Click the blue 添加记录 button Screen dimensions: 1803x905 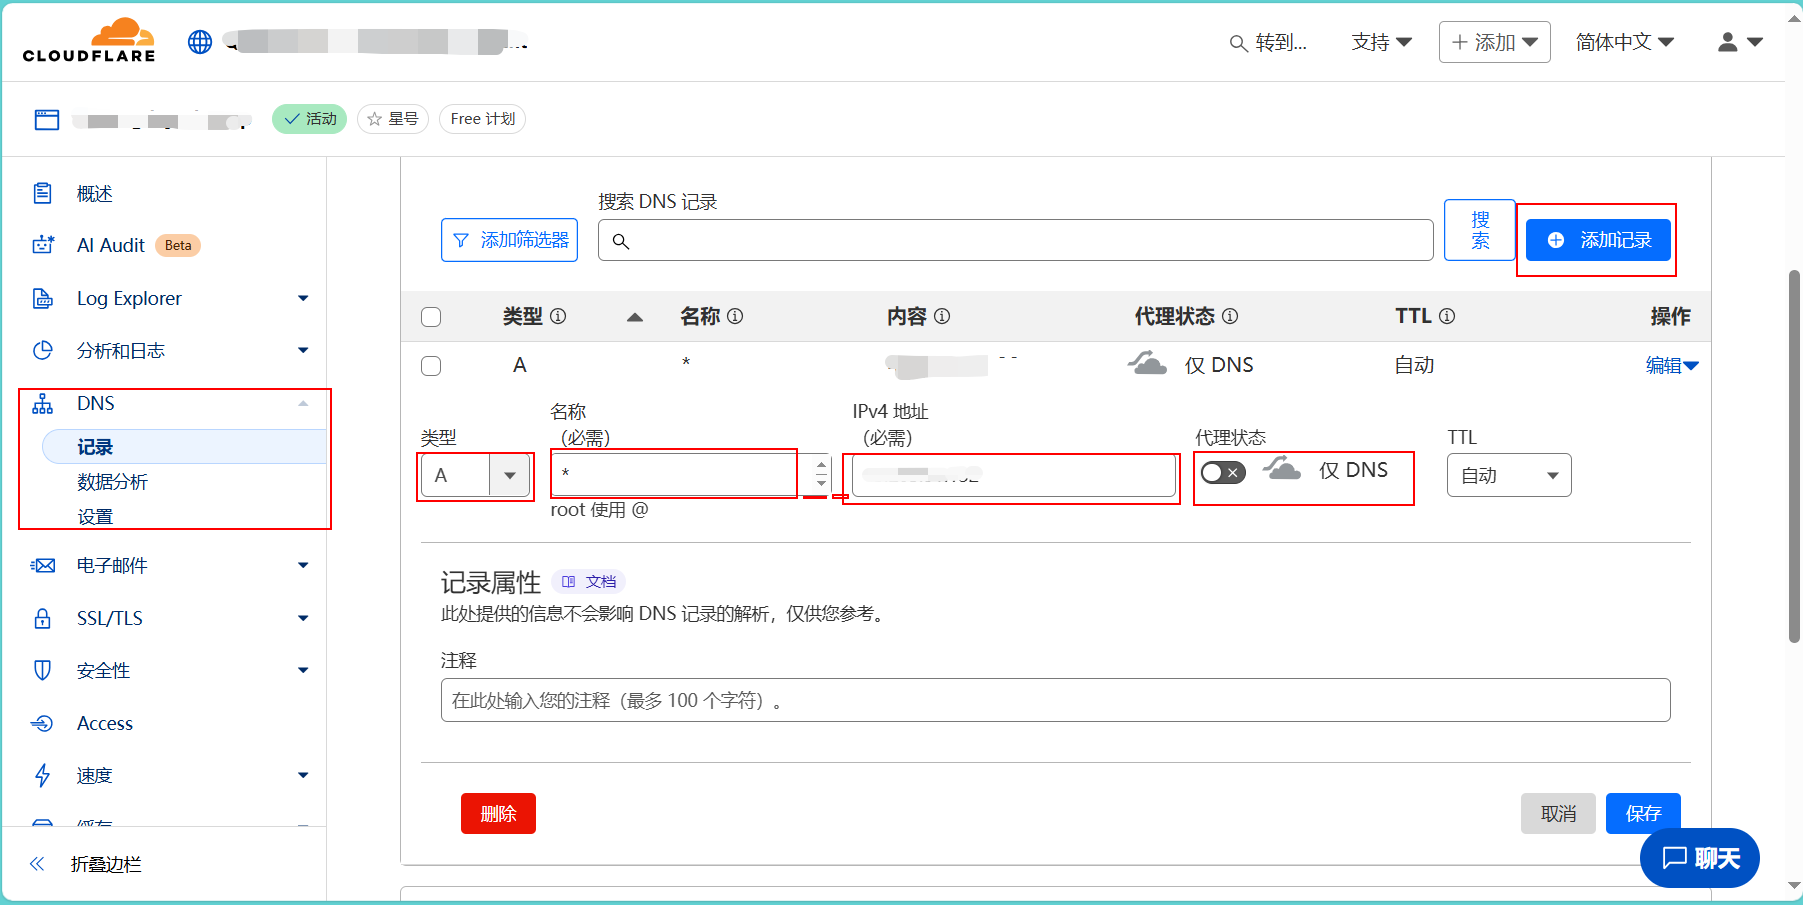click(1598, 240)
